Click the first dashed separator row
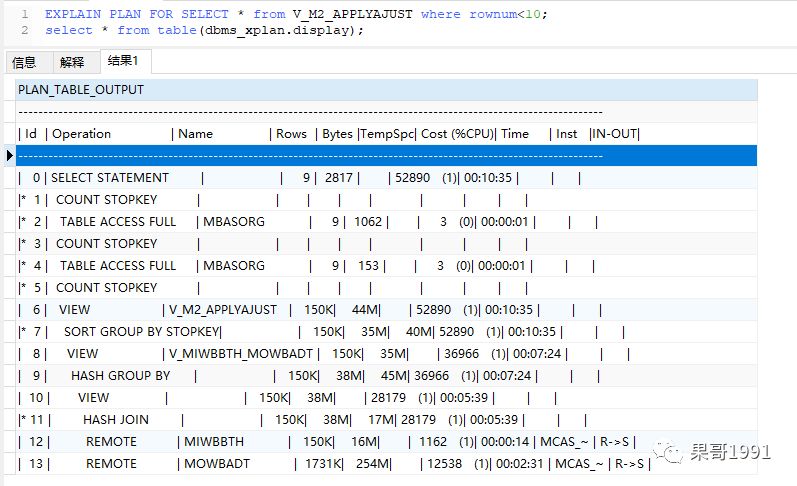Viewport: 797px width, 486px height. tap(386, 112)
